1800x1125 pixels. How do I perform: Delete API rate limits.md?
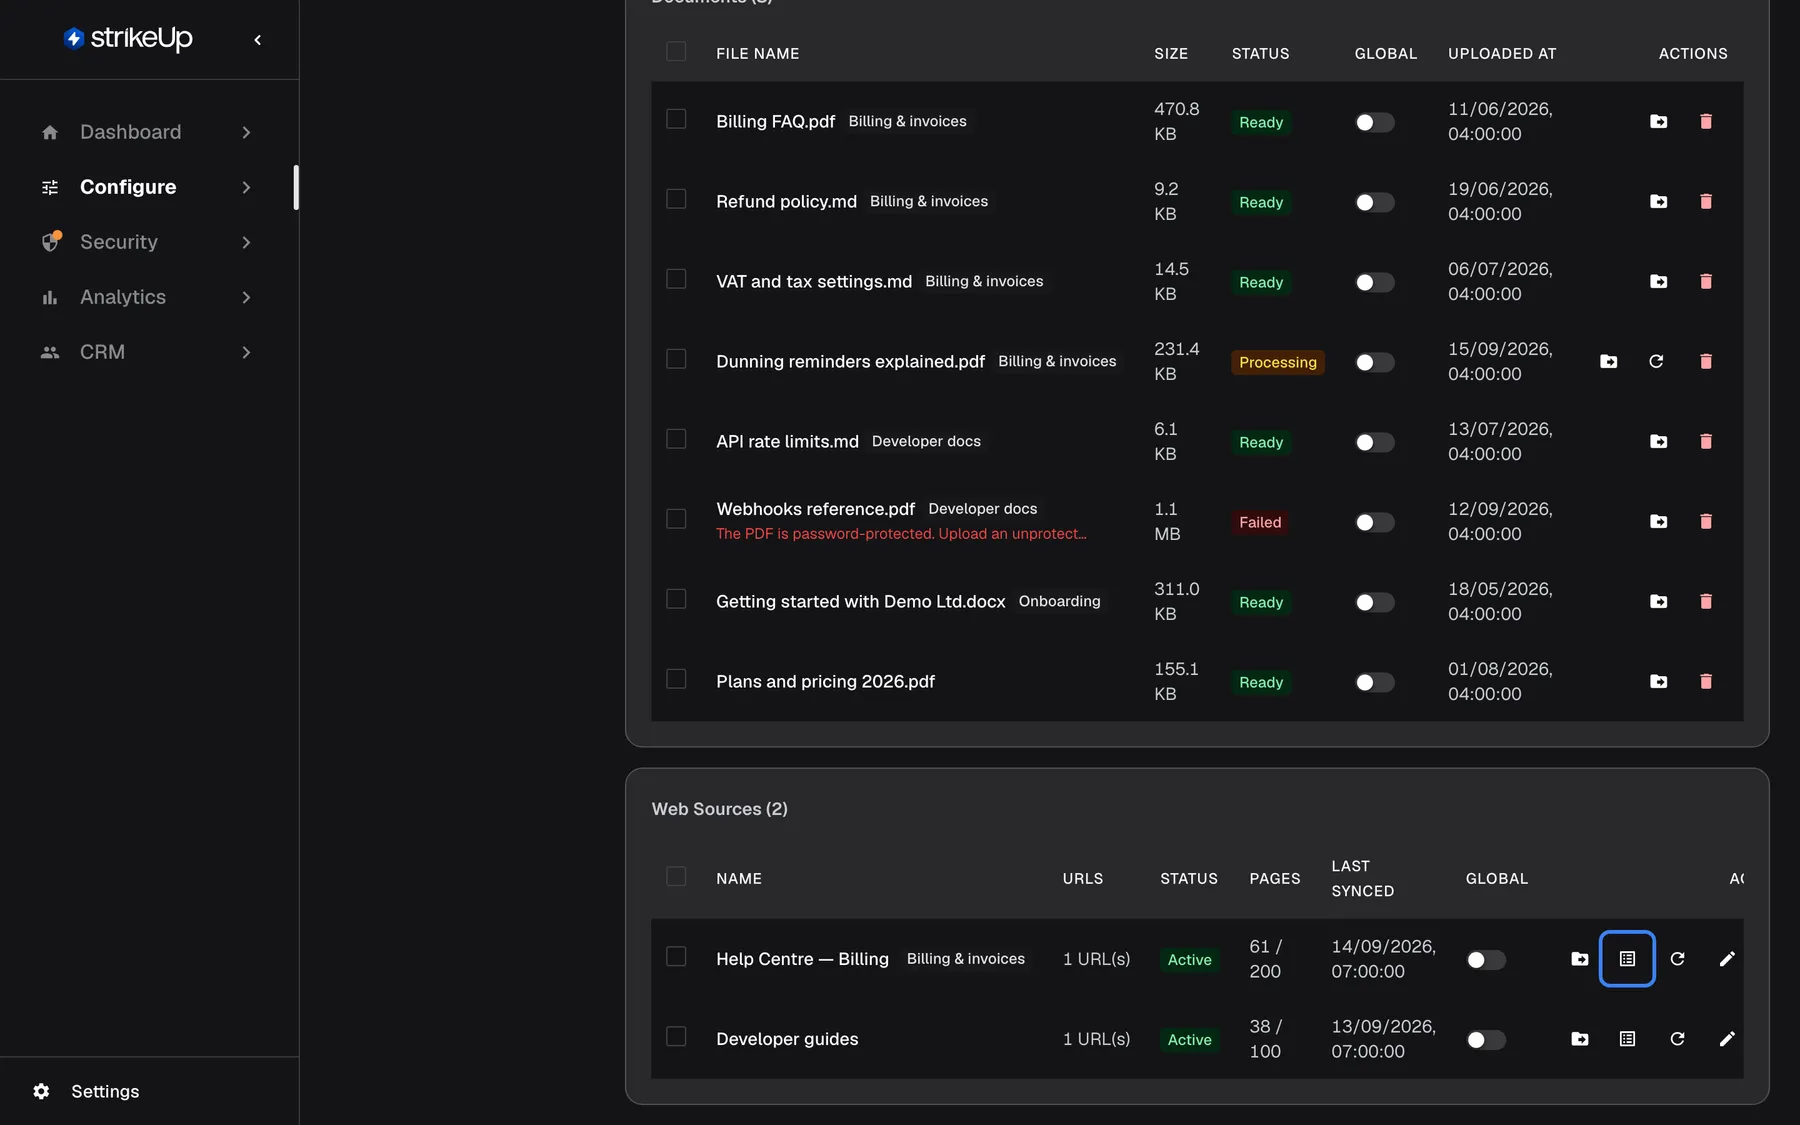coord(1706,441)
